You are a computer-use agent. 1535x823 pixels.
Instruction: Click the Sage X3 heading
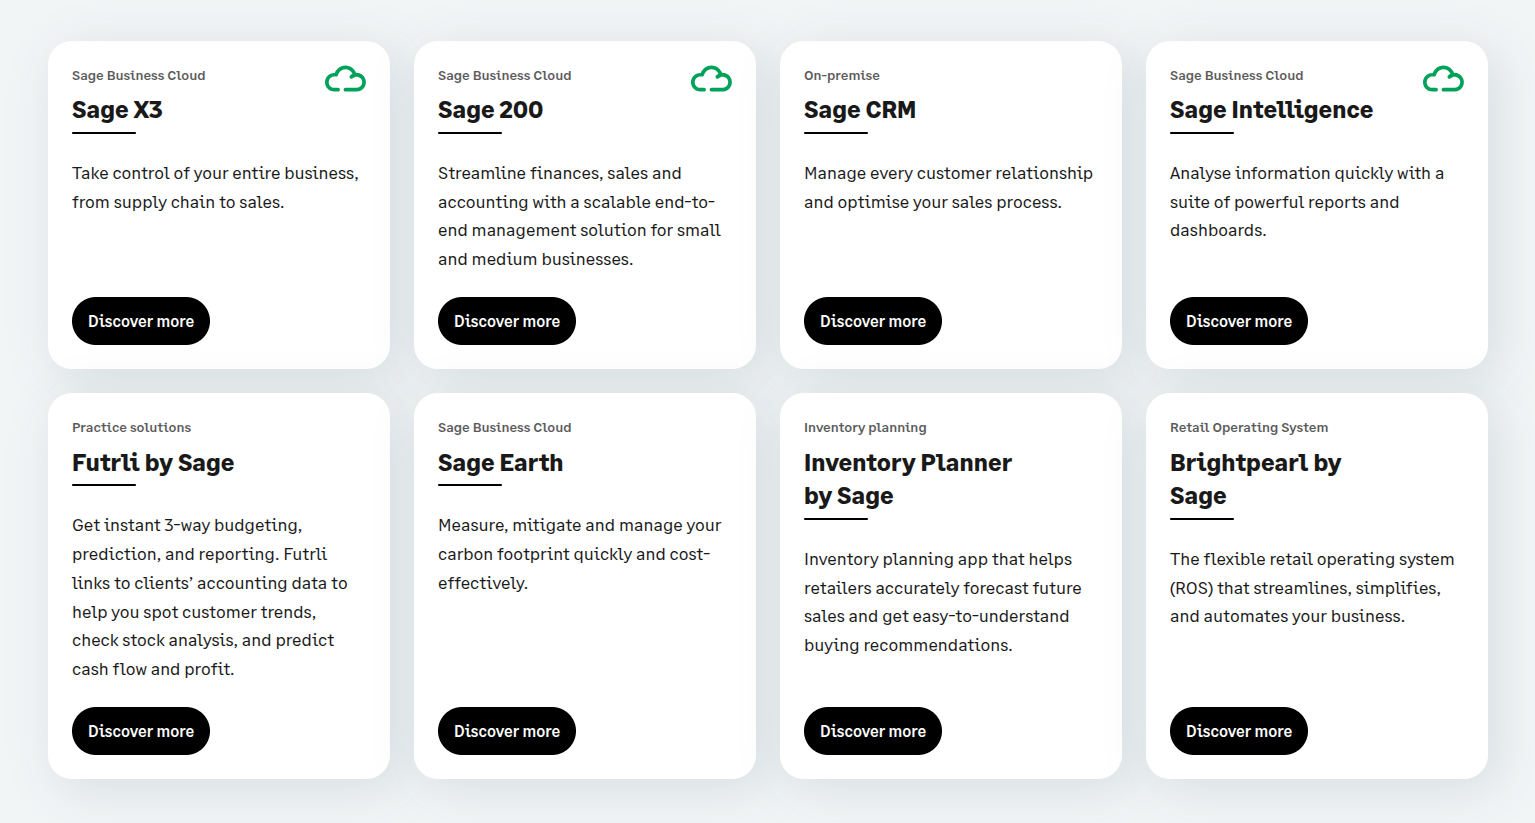[x=117, y=110]
